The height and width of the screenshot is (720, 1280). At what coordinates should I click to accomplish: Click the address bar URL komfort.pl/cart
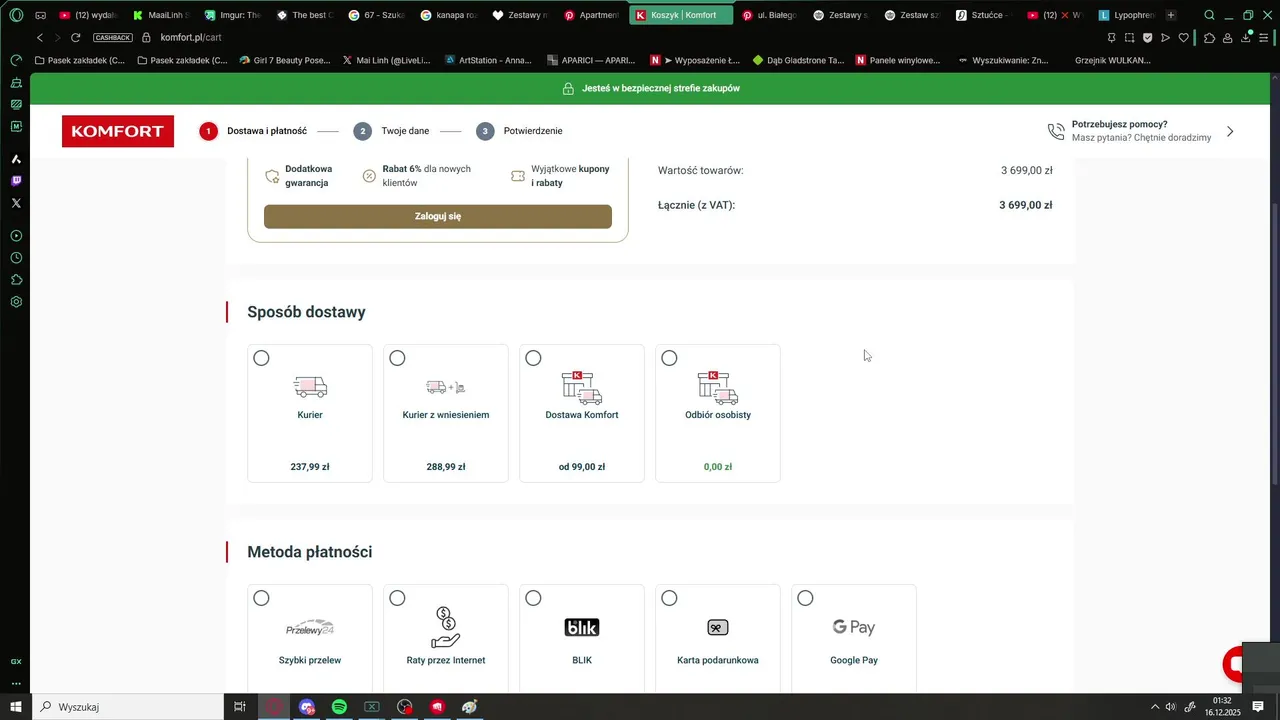pos(191,37)
